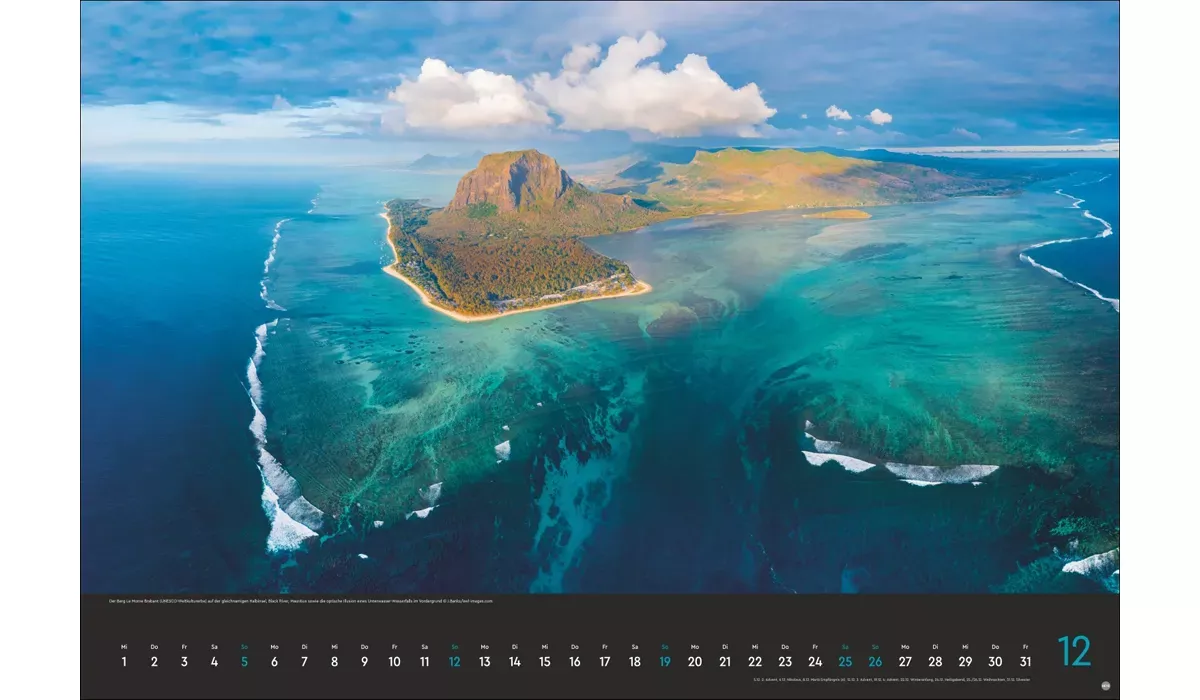The image size is (1200, 700).
Task: Select day 6 in the date strip
Action: [x=274, y=661]
